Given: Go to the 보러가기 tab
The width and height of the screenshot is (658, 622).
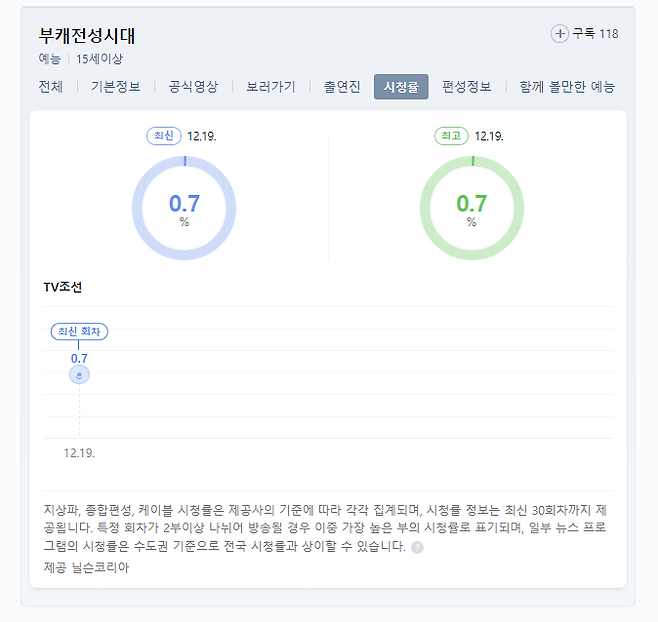Looking at the screenshot, I should click(x=271, y=87).
